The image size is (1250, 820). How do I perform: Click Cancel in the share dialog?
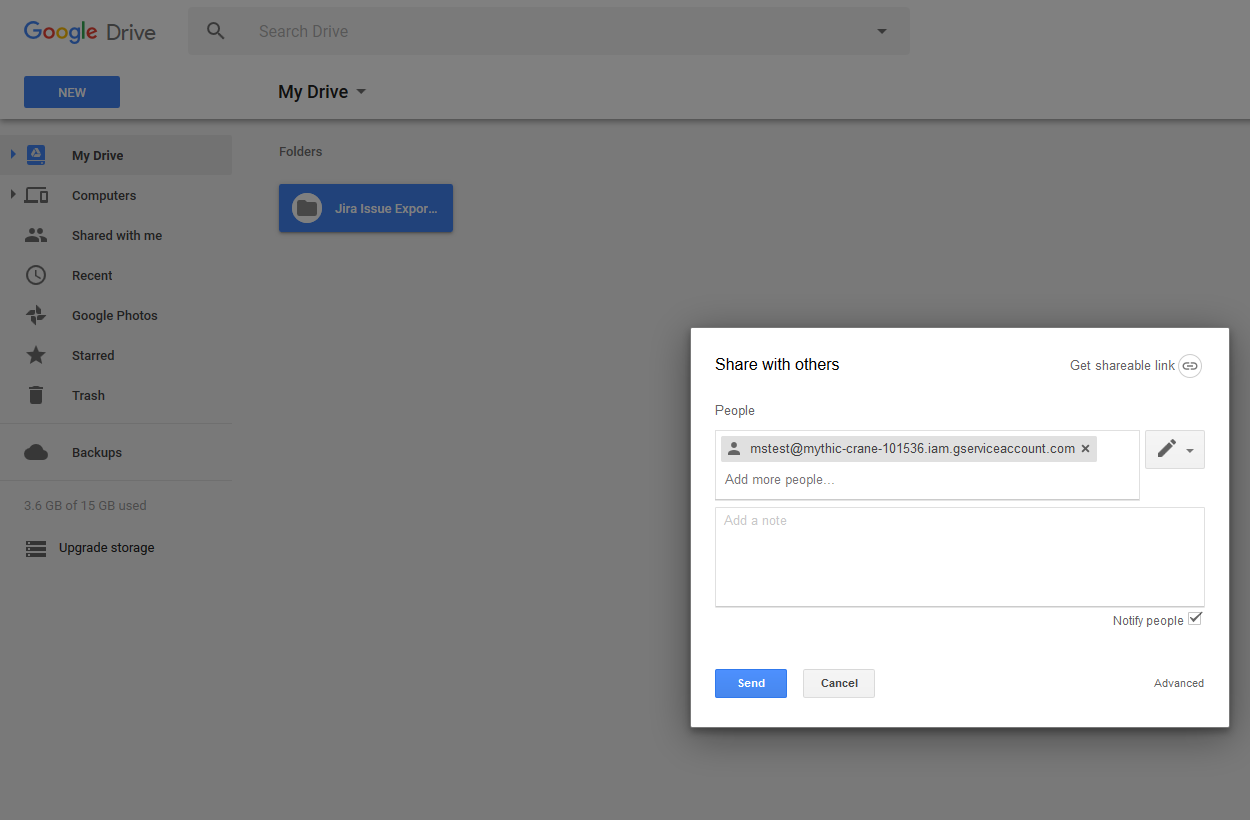click(838, 683)
